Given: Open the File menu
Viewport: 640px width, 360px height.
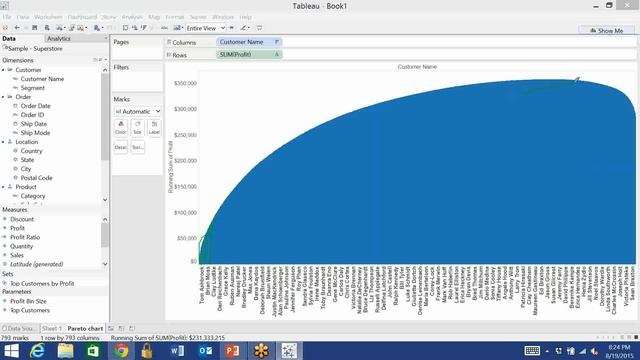Looking at the screenshot, I should (7, 17).
